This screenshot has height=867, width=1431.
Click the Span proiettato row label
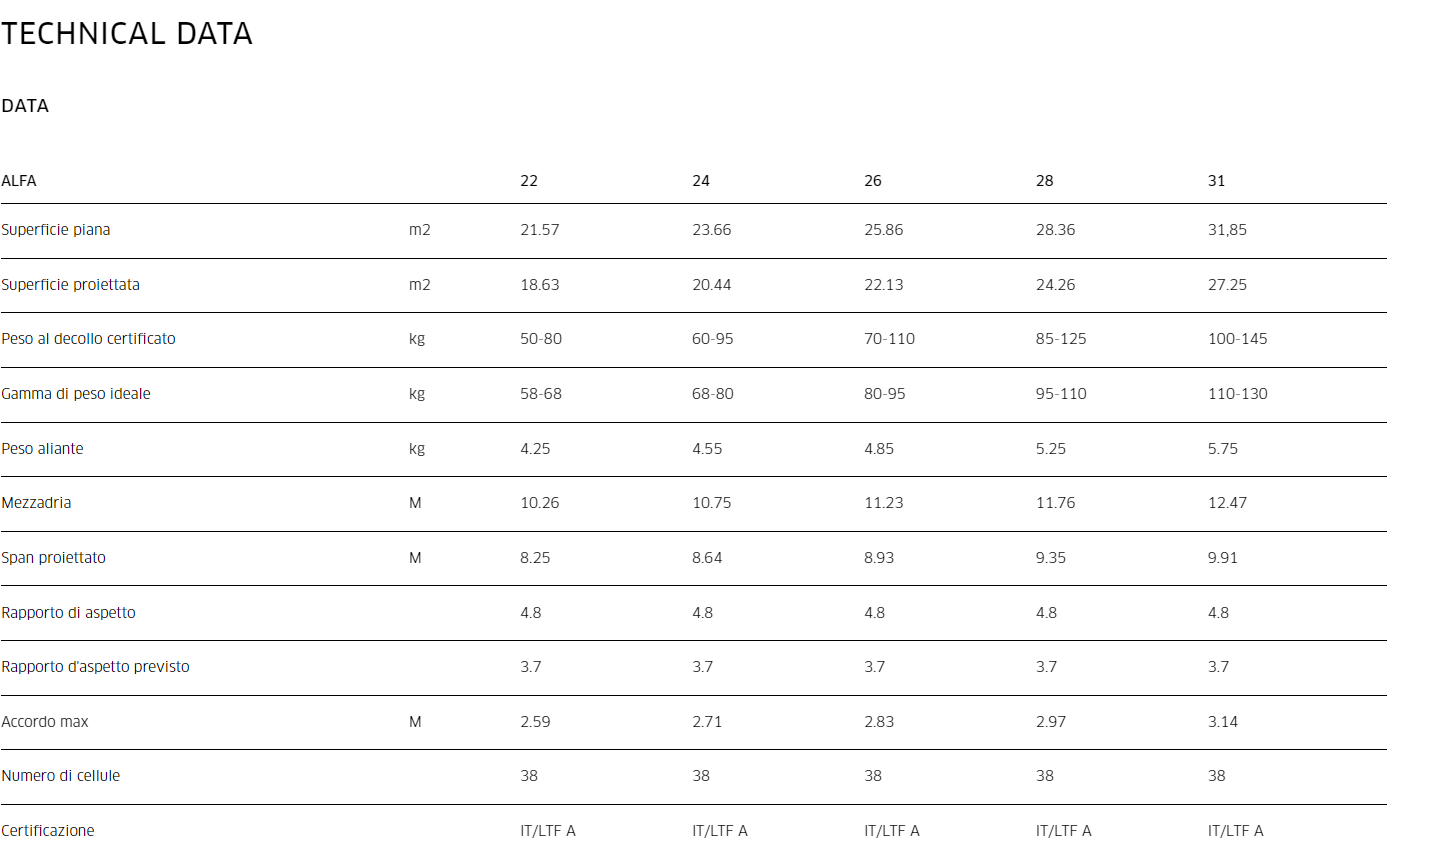(54, 558)
